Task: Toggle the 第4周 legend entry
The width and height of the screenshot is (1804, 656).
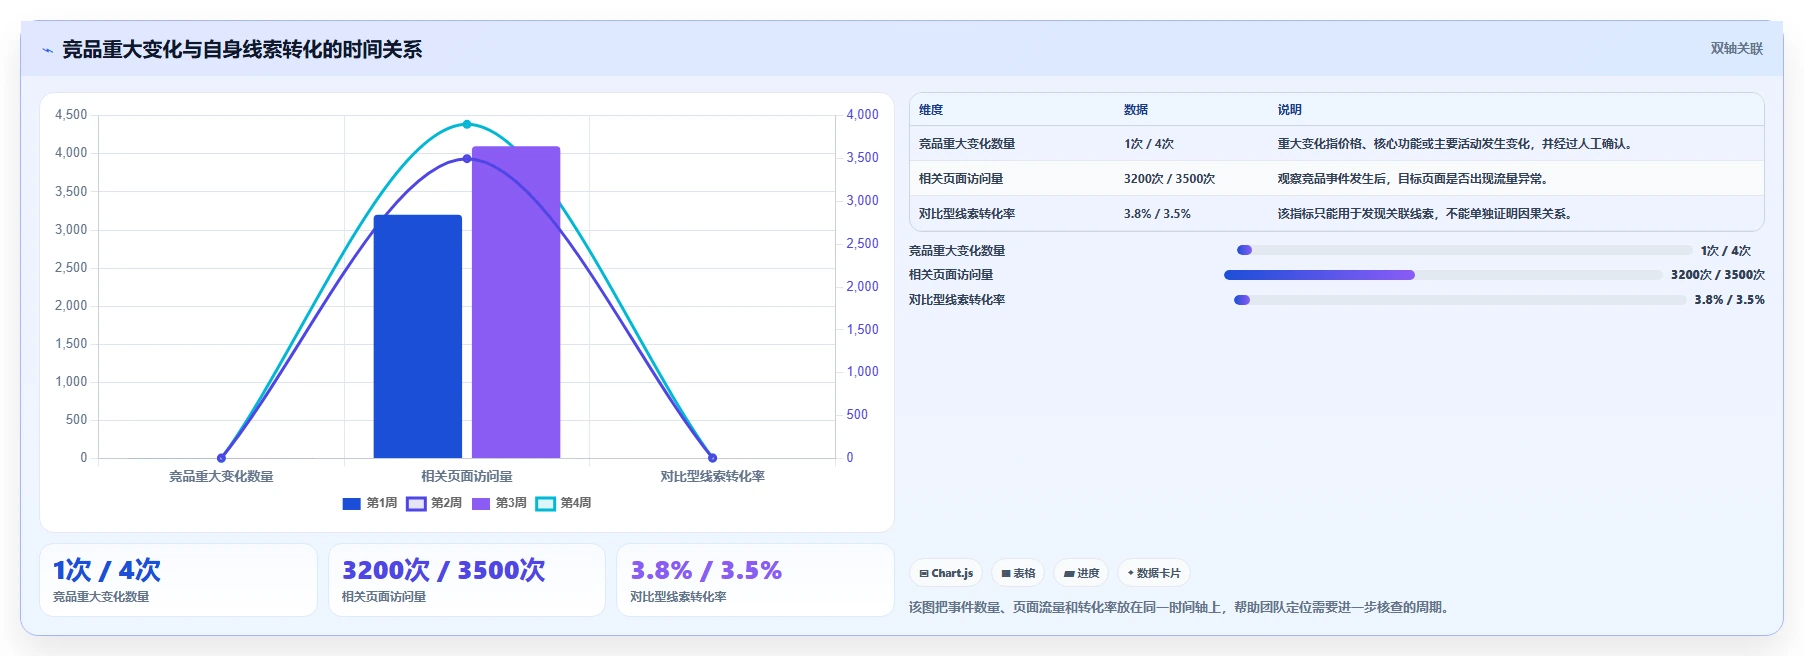Action: pos(563,503)
